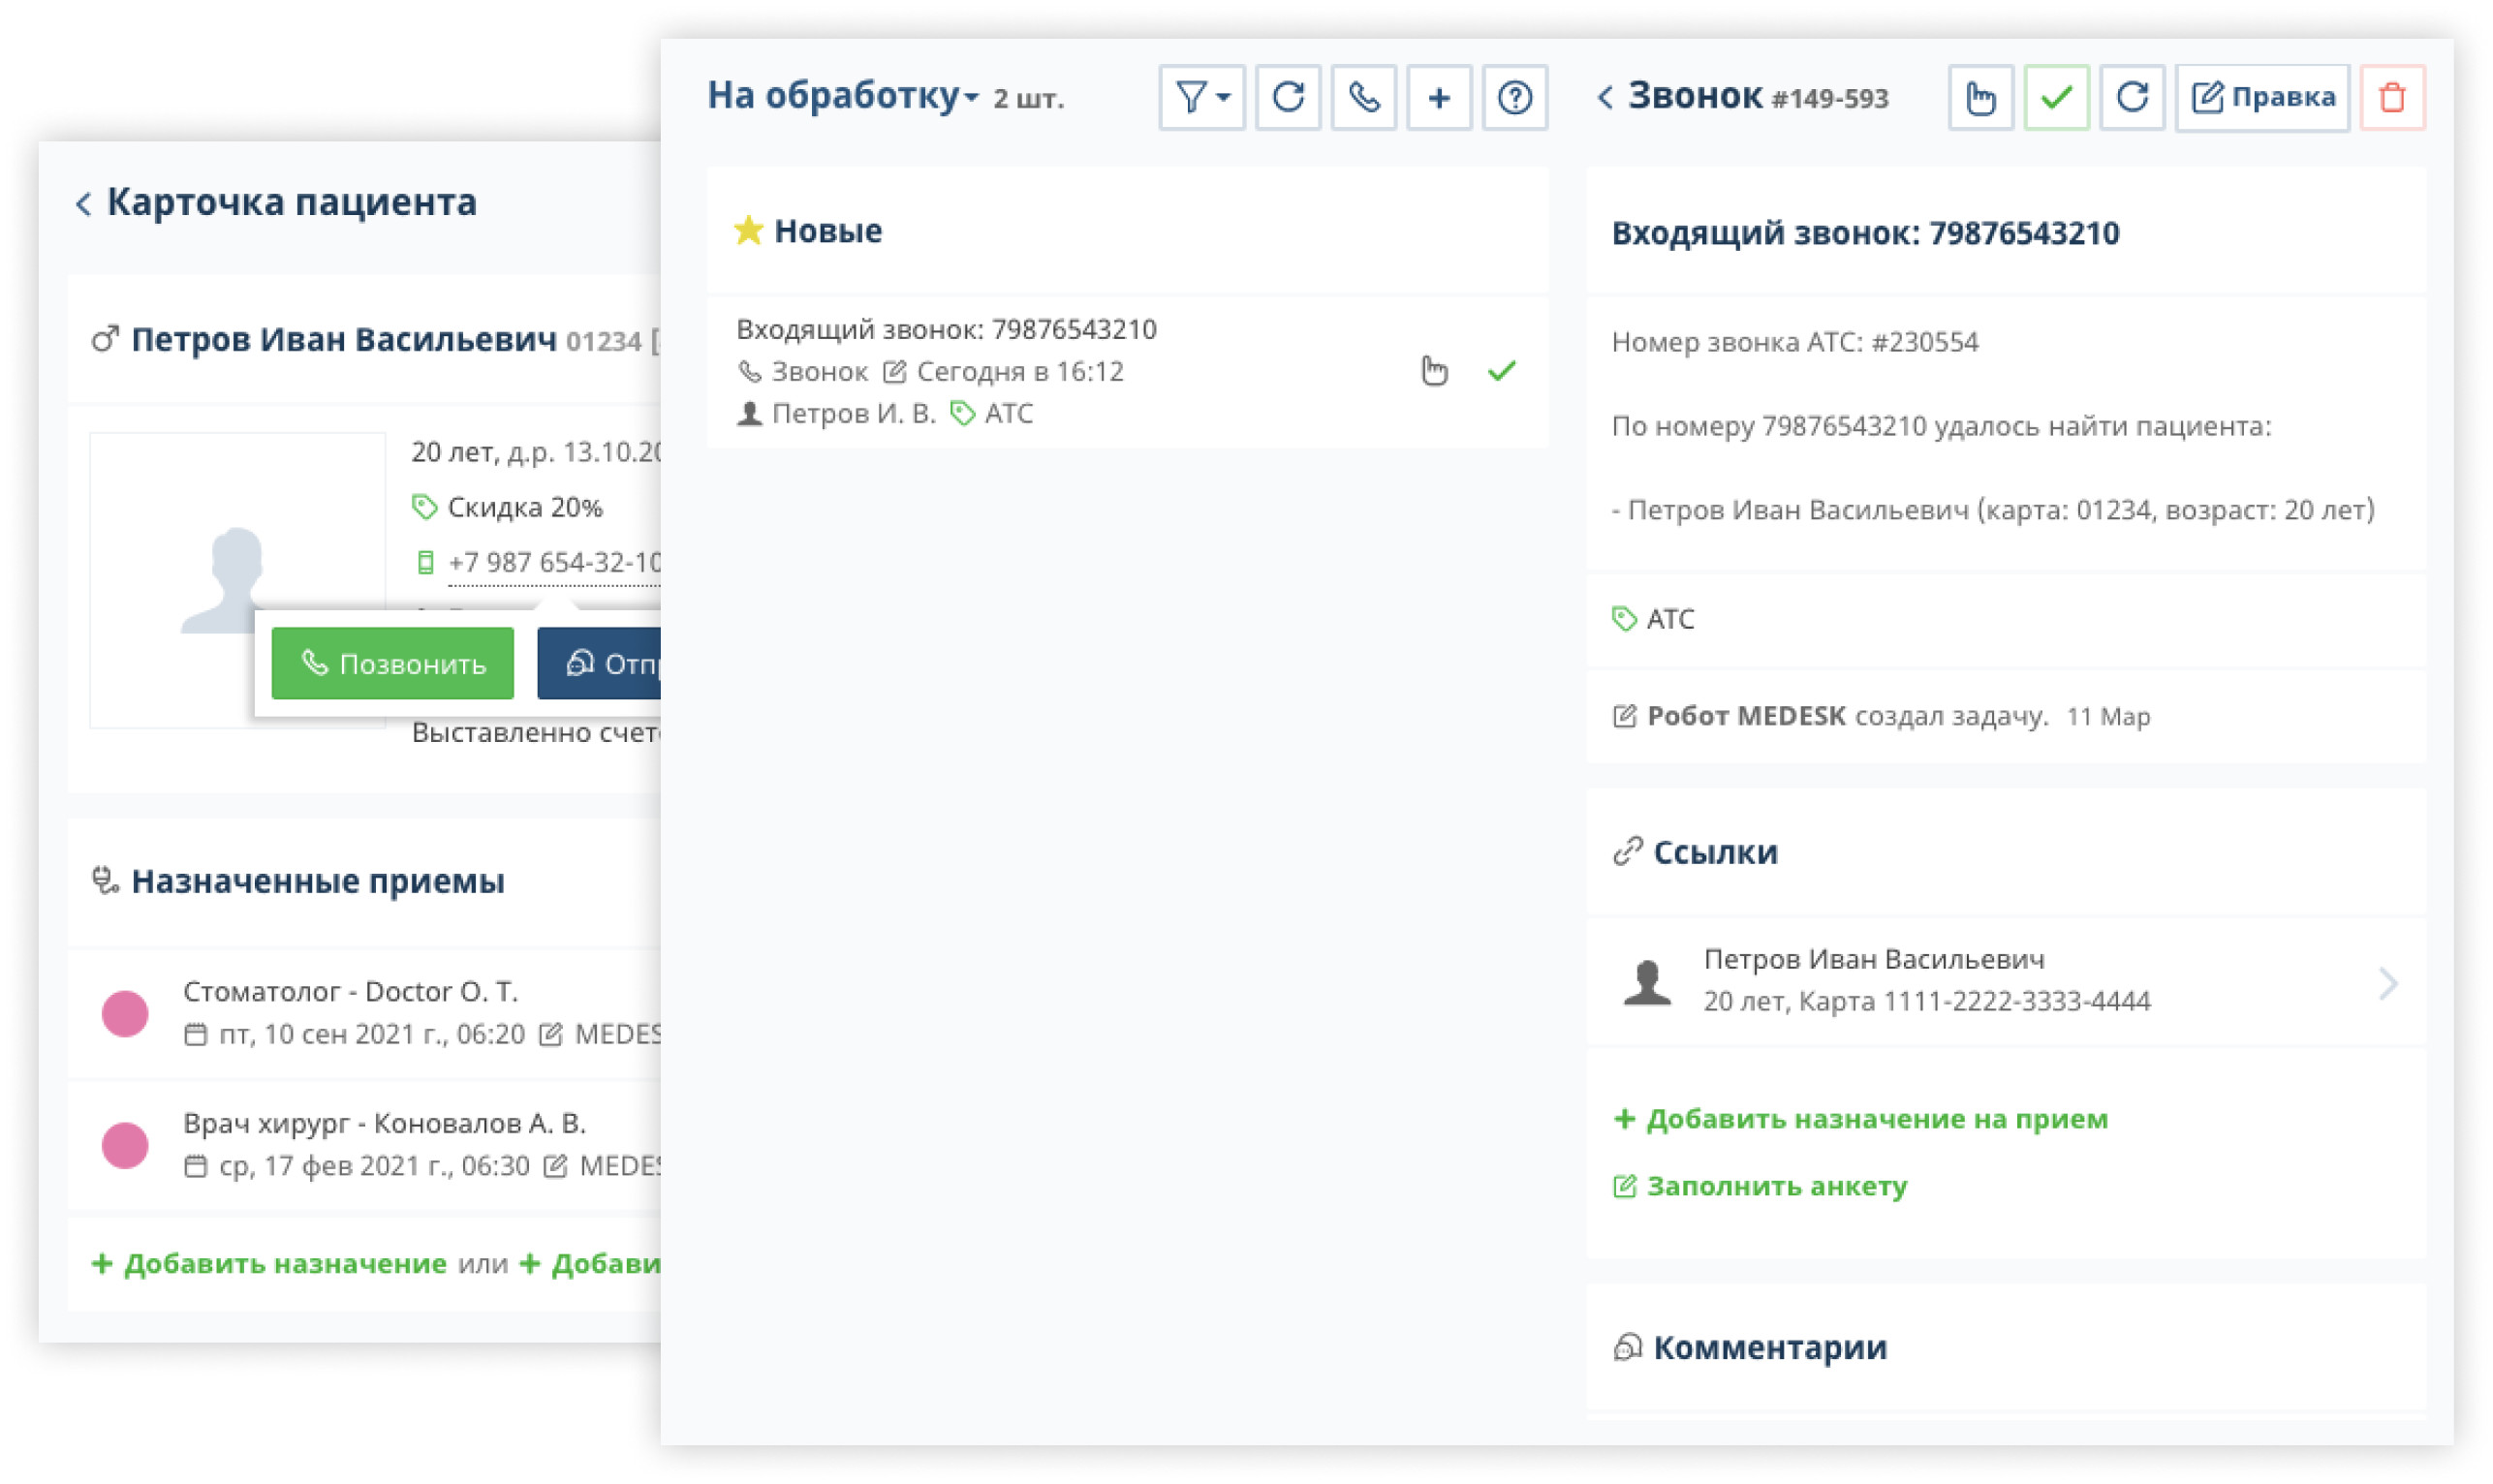Refresh the task list with reload icon

pyautogui.click(x=1288, y=97)
